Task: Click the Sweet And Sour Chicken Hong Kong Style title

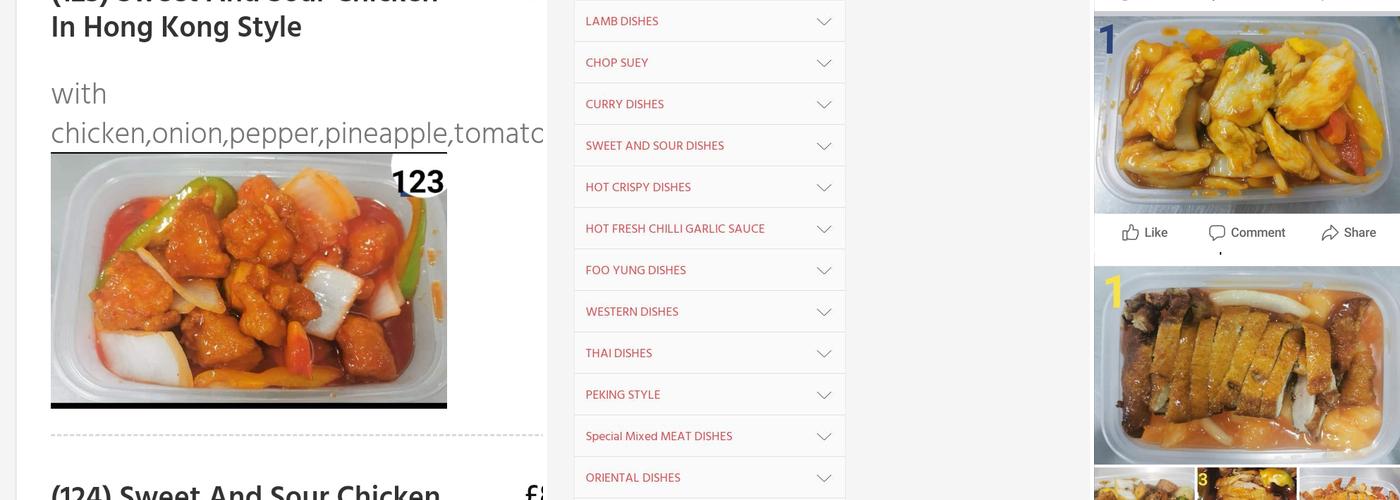Action: tap(177, 27)
